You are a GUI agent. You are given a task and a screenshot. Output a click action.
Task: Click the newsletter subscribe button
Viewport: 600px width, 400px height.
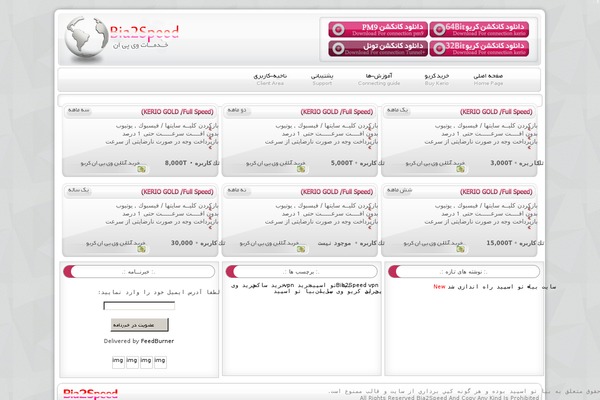139,325
